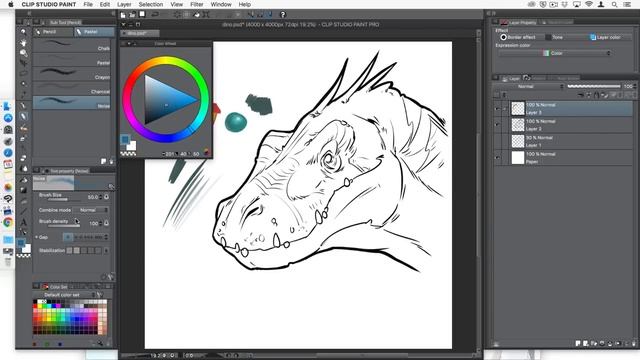This screenshot has width=640, height=360.
Task: Click the Undo arrow in command bar
Action: (155, 15)
